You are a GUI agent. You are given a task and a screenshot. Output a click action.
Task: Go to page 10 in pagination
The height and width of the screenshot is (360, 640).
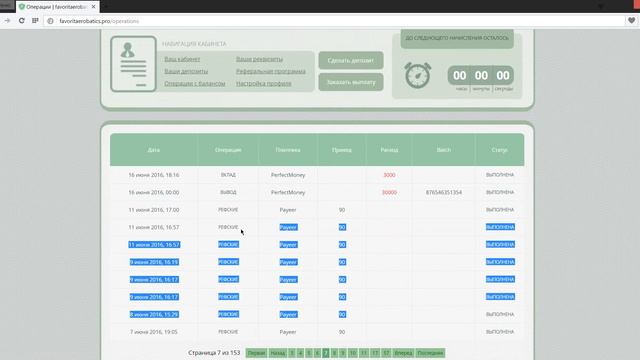click(353, 353)
